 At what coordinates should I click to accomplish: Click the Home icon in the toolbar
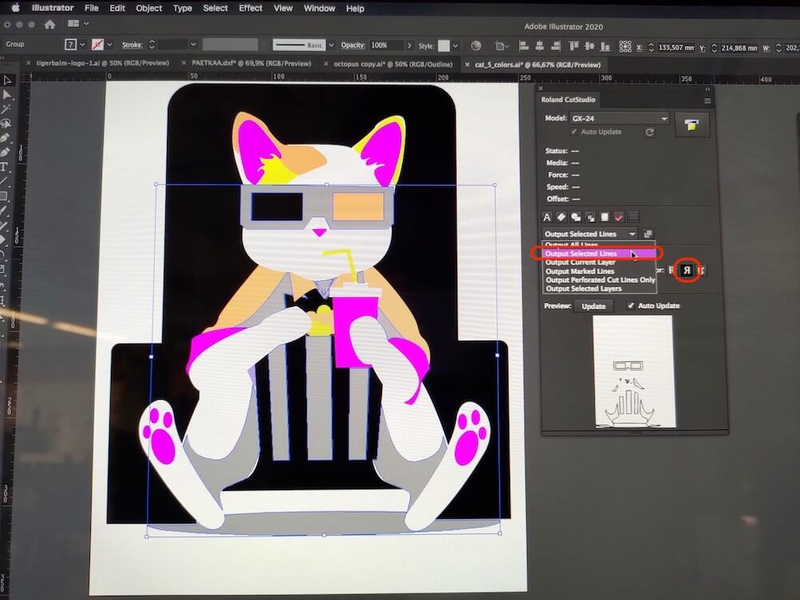tap(48, 24)
